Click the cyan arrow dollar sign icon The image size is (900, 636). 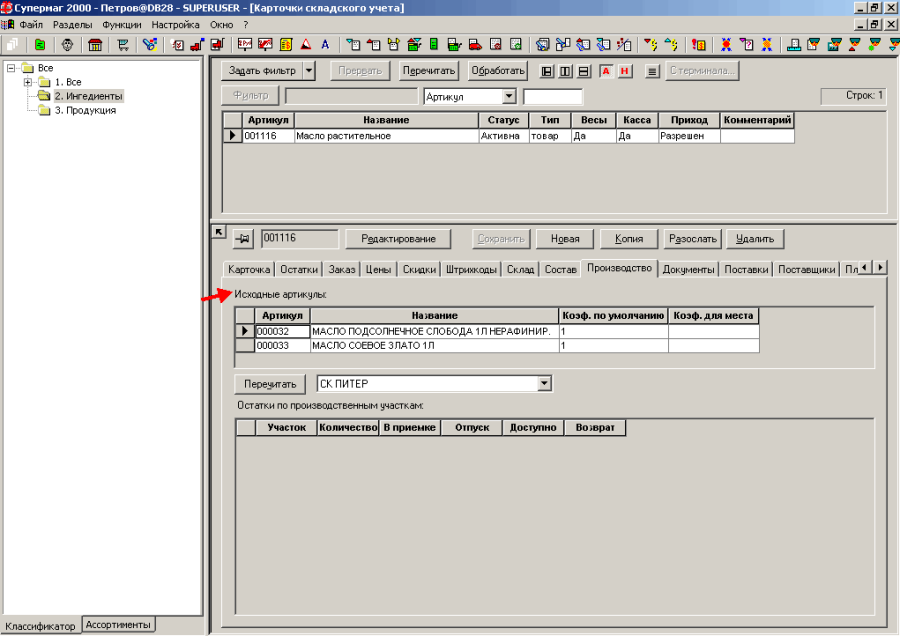(x=671, y=45)
